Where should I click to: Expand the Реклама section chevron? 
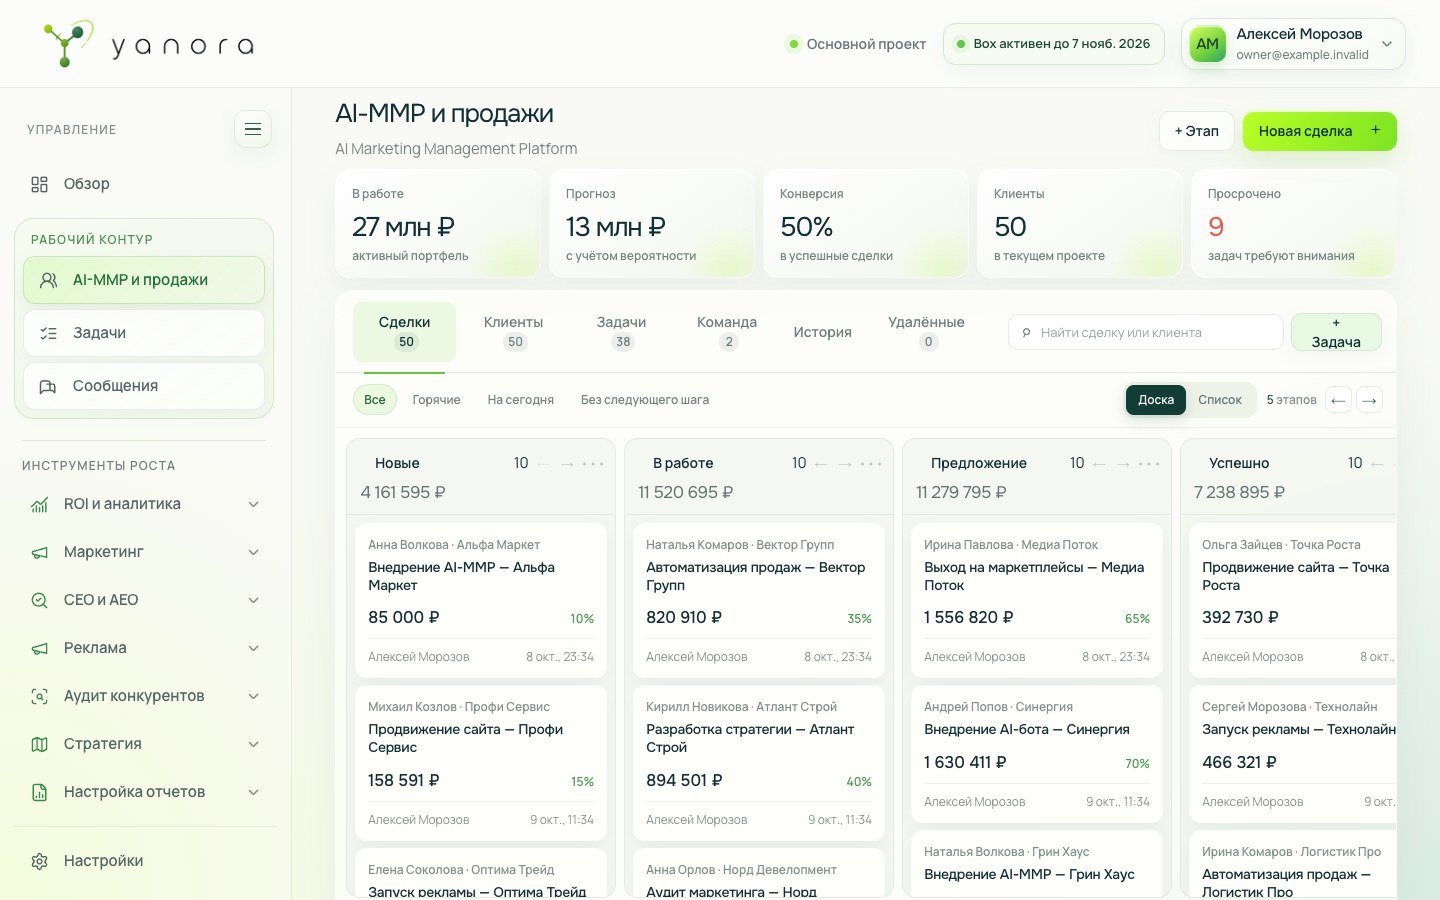(x=254, y=648)
